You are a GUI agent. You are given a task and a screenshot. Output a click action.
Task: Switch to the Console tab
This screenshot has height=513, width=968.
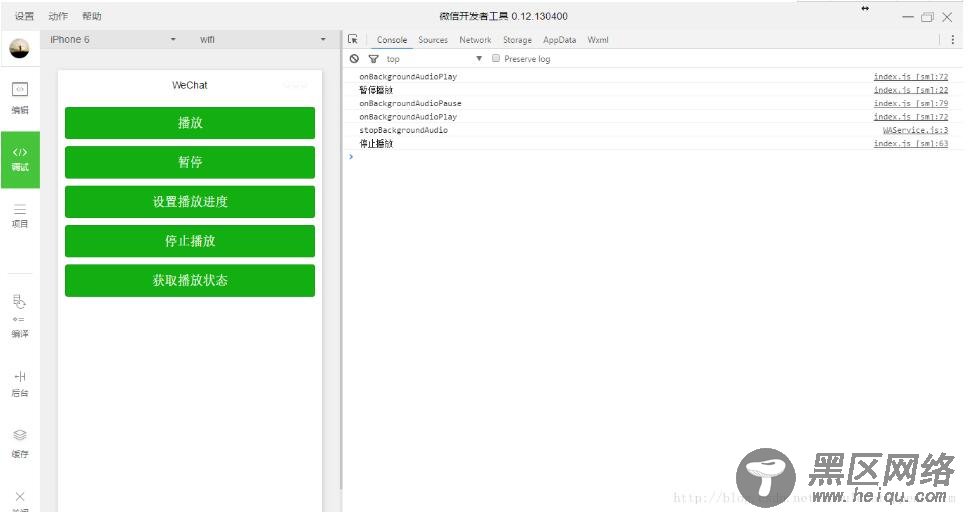[392, 40]
